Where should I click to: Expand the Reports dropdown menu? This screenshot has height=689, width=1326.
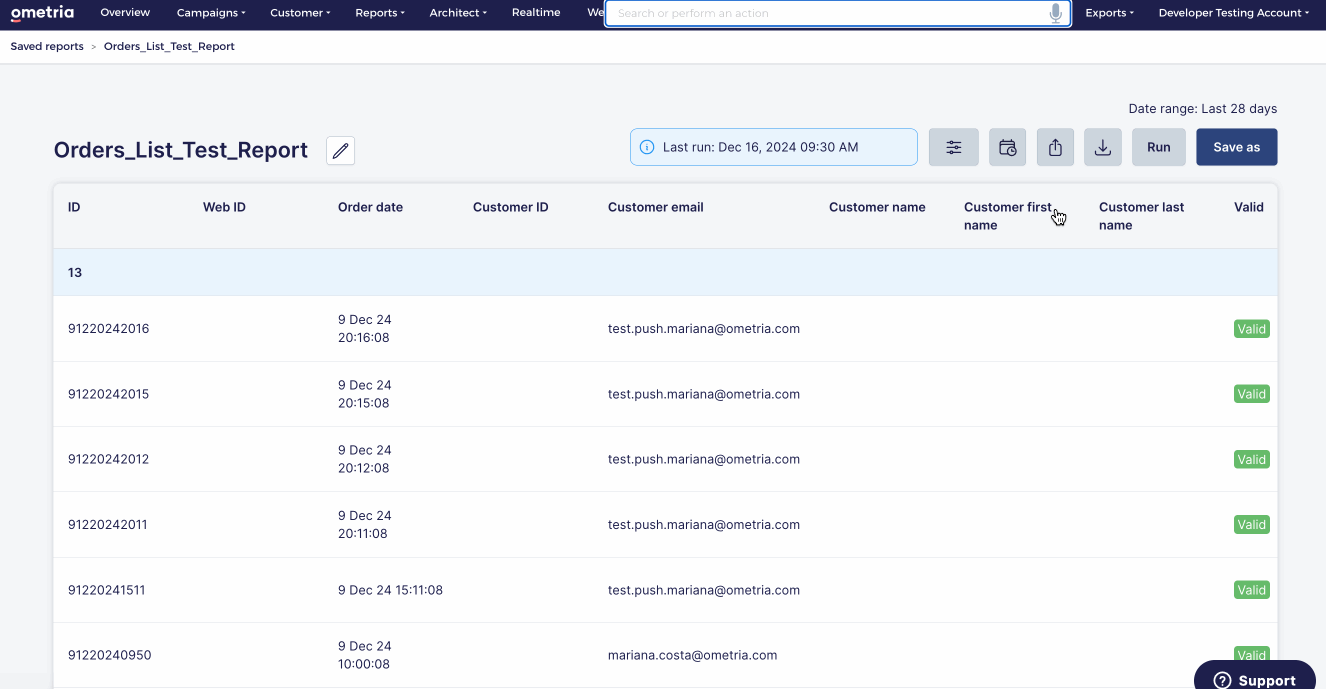point(380,13)
